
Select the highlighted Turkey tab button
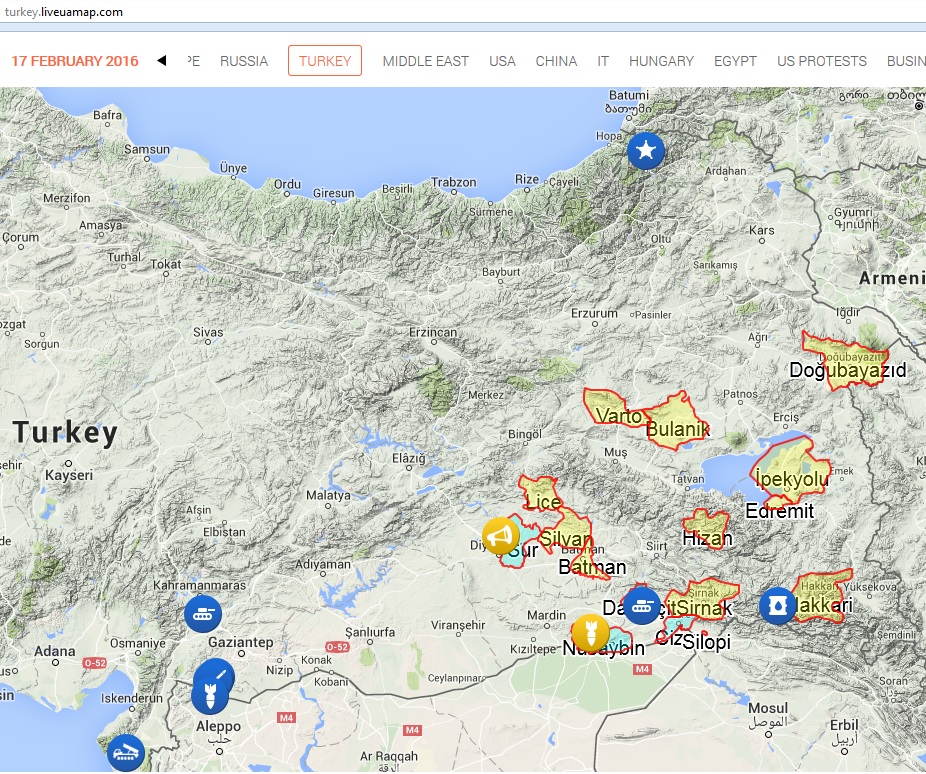click(325, 61)
